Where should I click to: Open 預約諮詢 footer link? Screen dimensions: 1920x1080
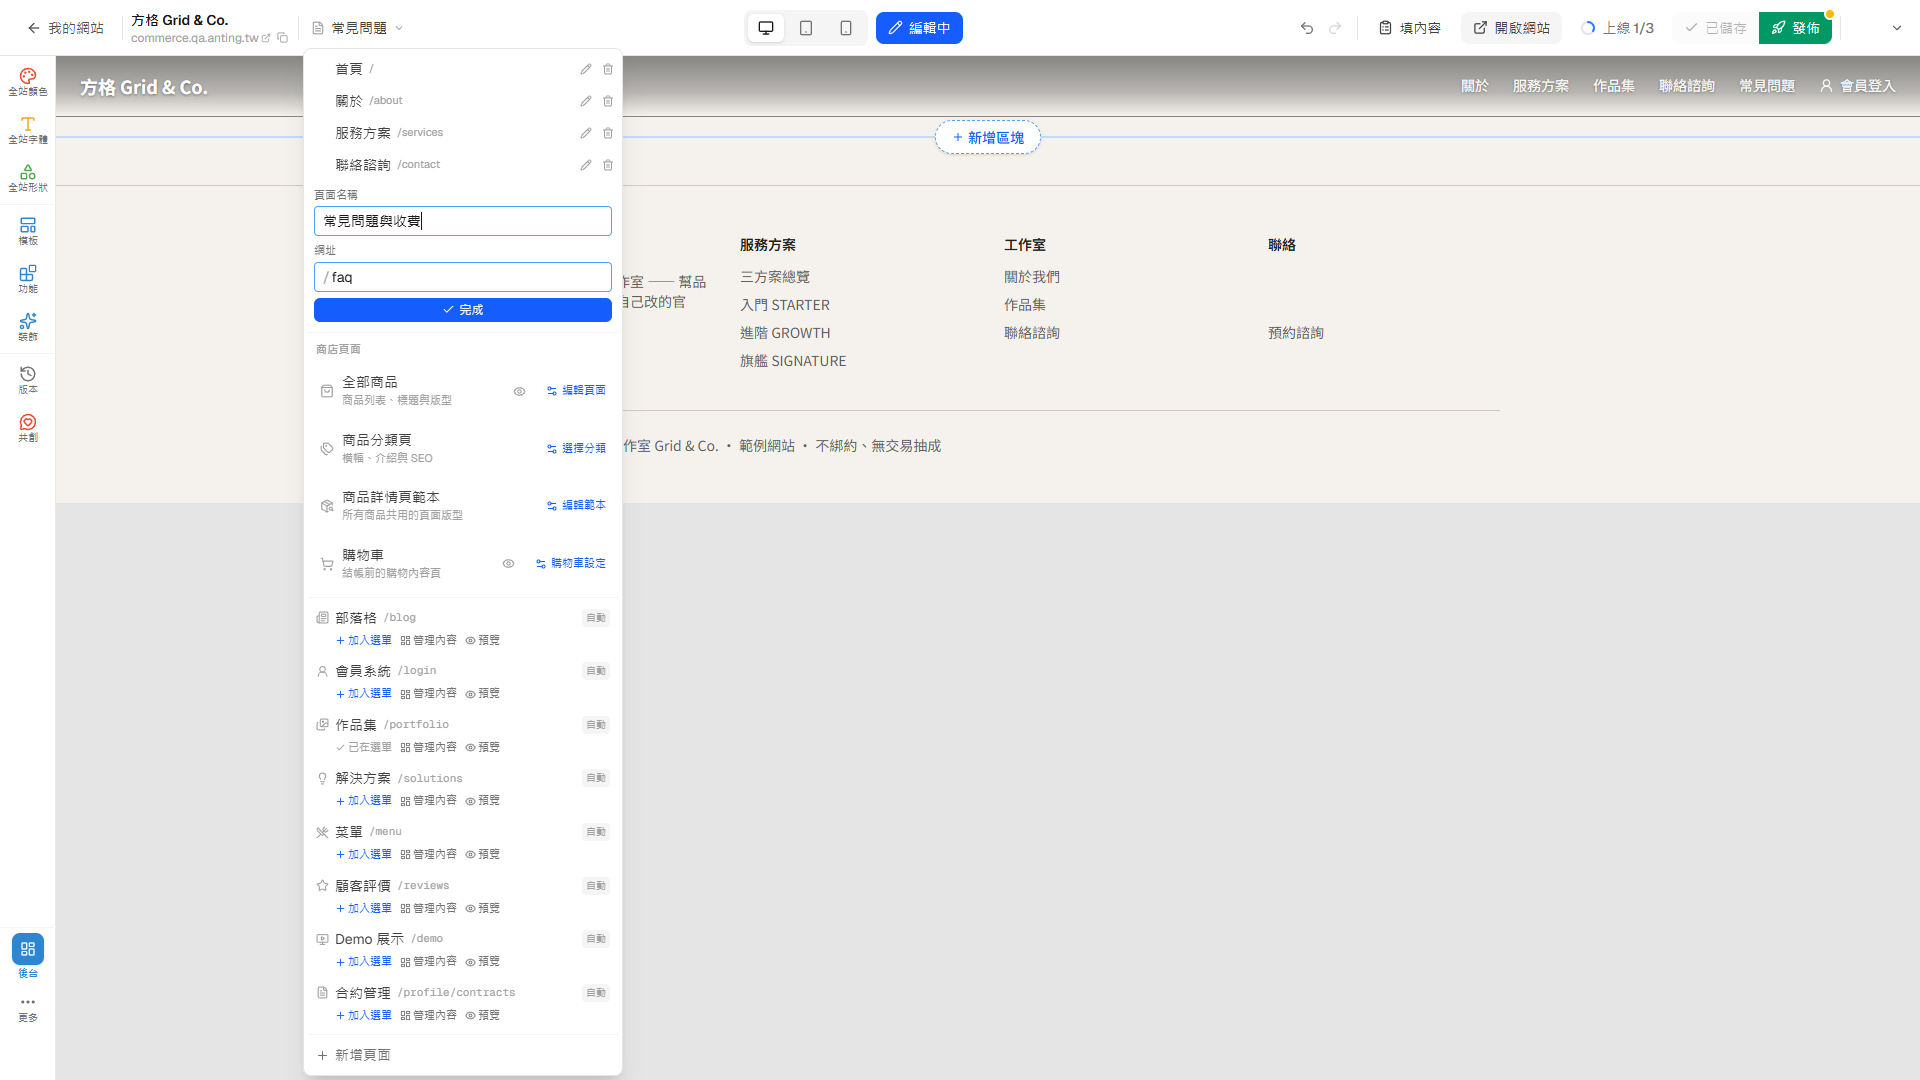coord(1296,333)
